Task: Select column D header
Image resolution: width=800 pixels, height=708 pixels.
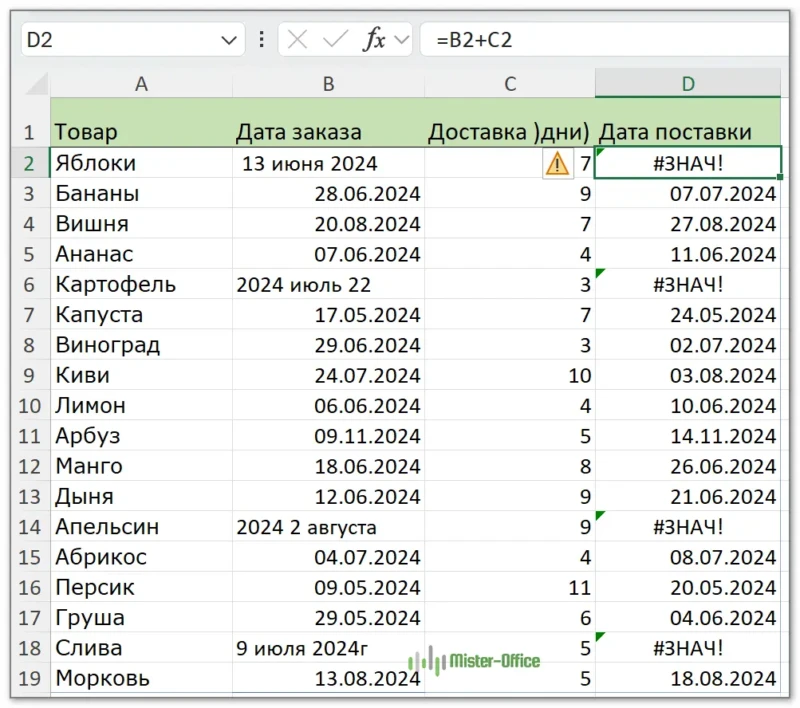Action: [688, 85]
